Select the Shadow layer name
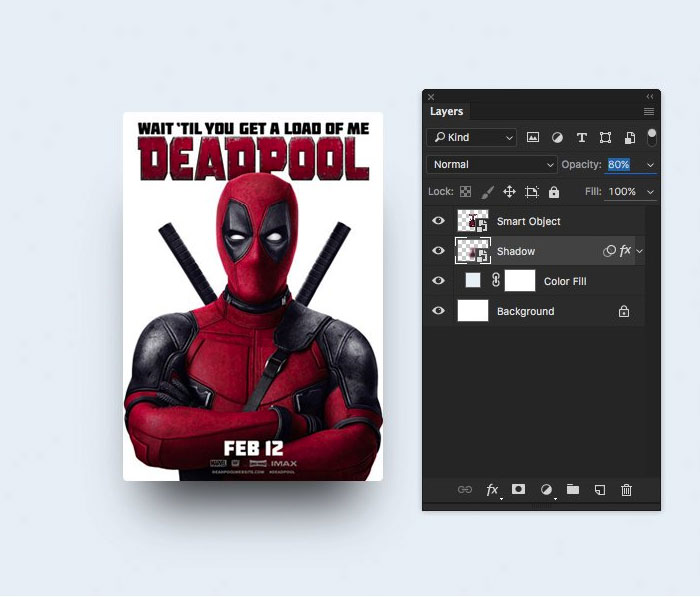Screen dimensions: 700x597 click(x=516, y=251)
